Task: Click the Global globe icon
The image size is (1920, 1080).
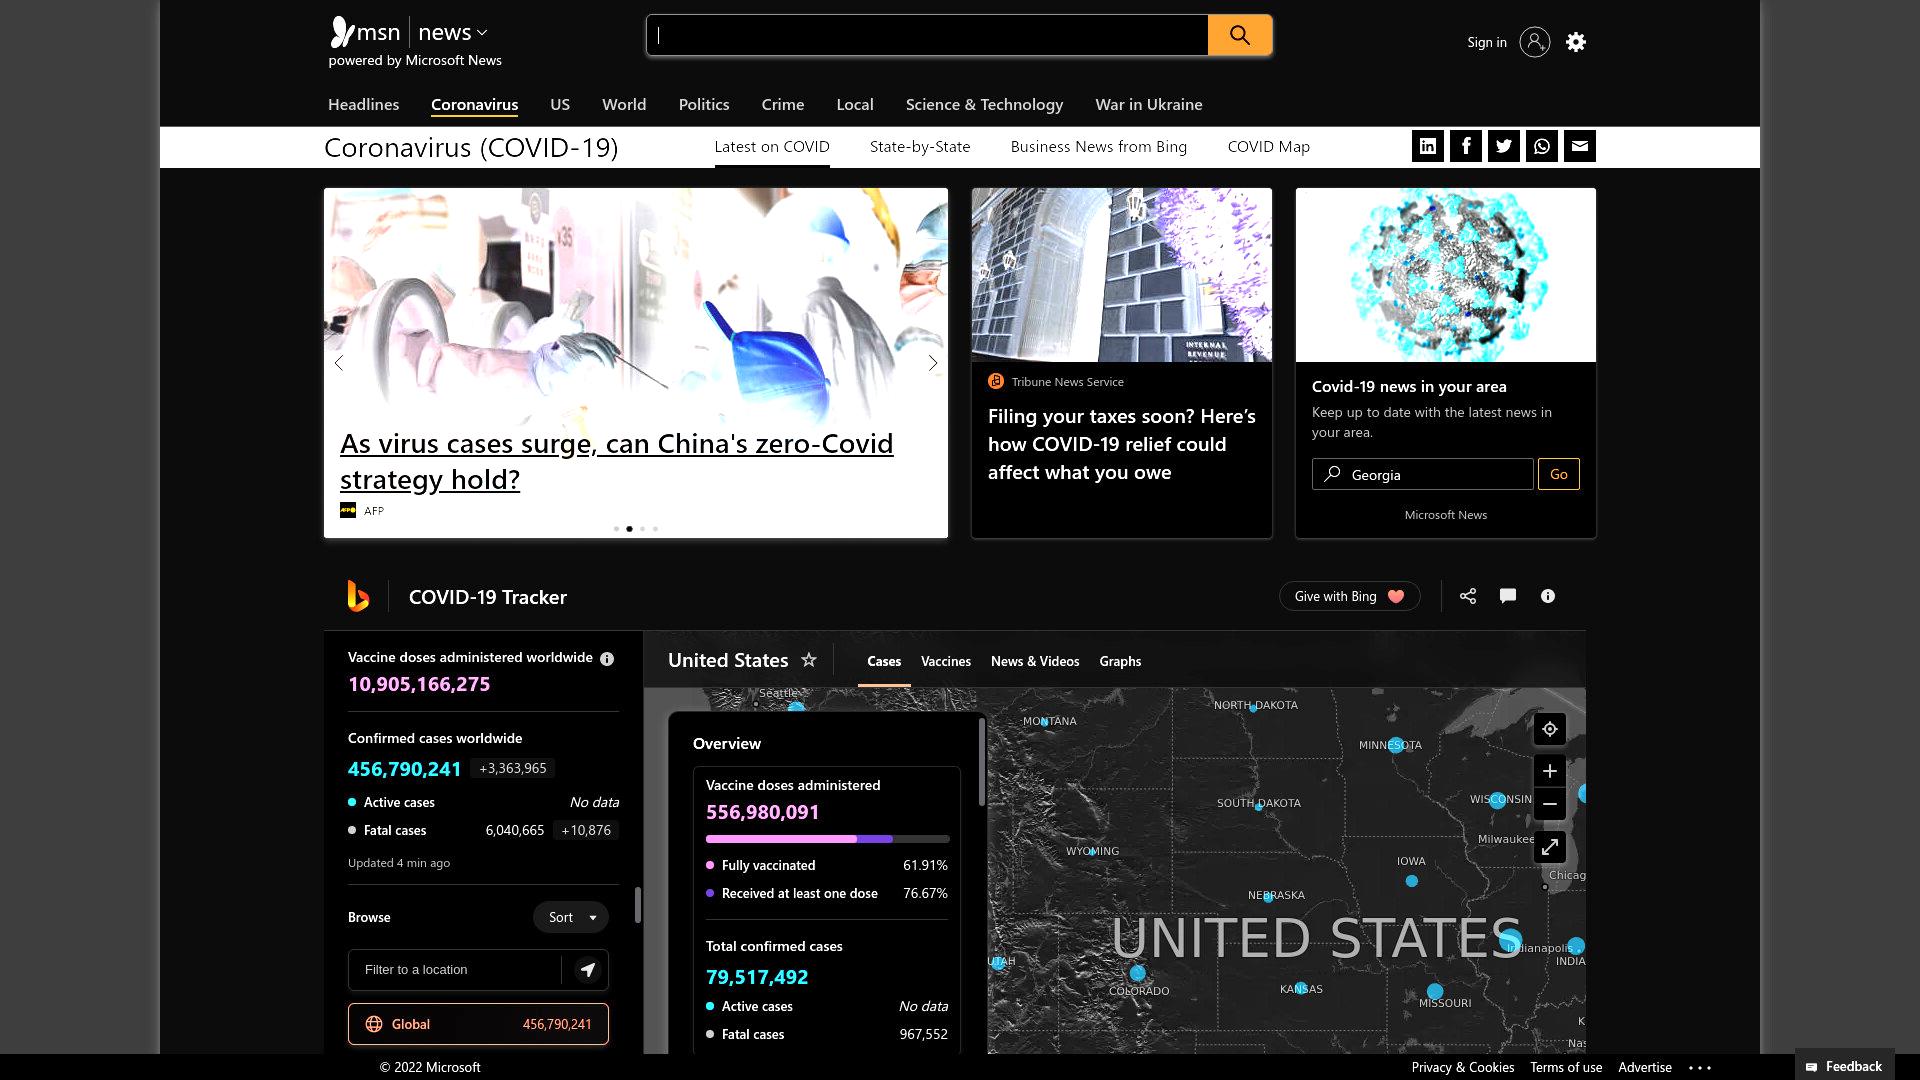Action: coord(374,1024)
